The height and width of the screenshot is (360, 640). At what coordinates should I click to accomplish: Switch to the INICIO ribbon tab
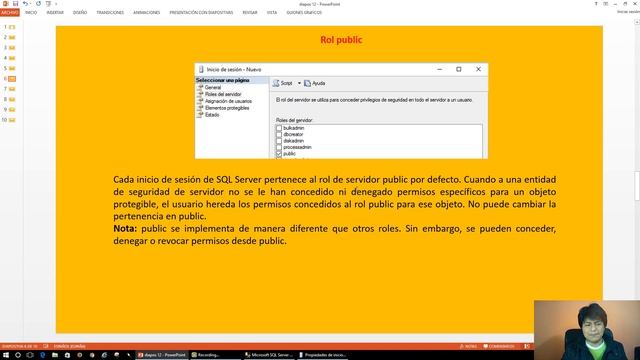tap(31, 13)
